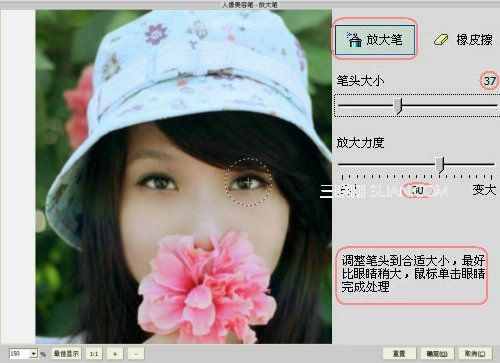Click the 放大力度 strength slider handle
The height and width of the screenshot is (363, 500).
[x=440, y=165]
